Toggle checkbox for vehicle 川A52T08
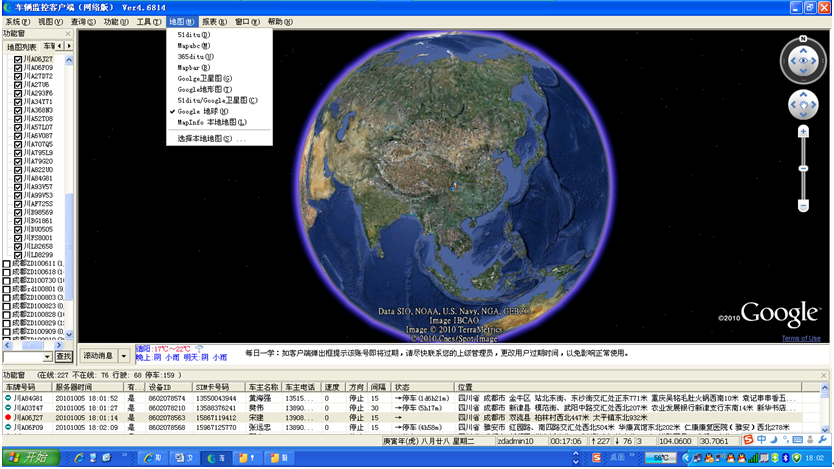 tap(18, 118)
